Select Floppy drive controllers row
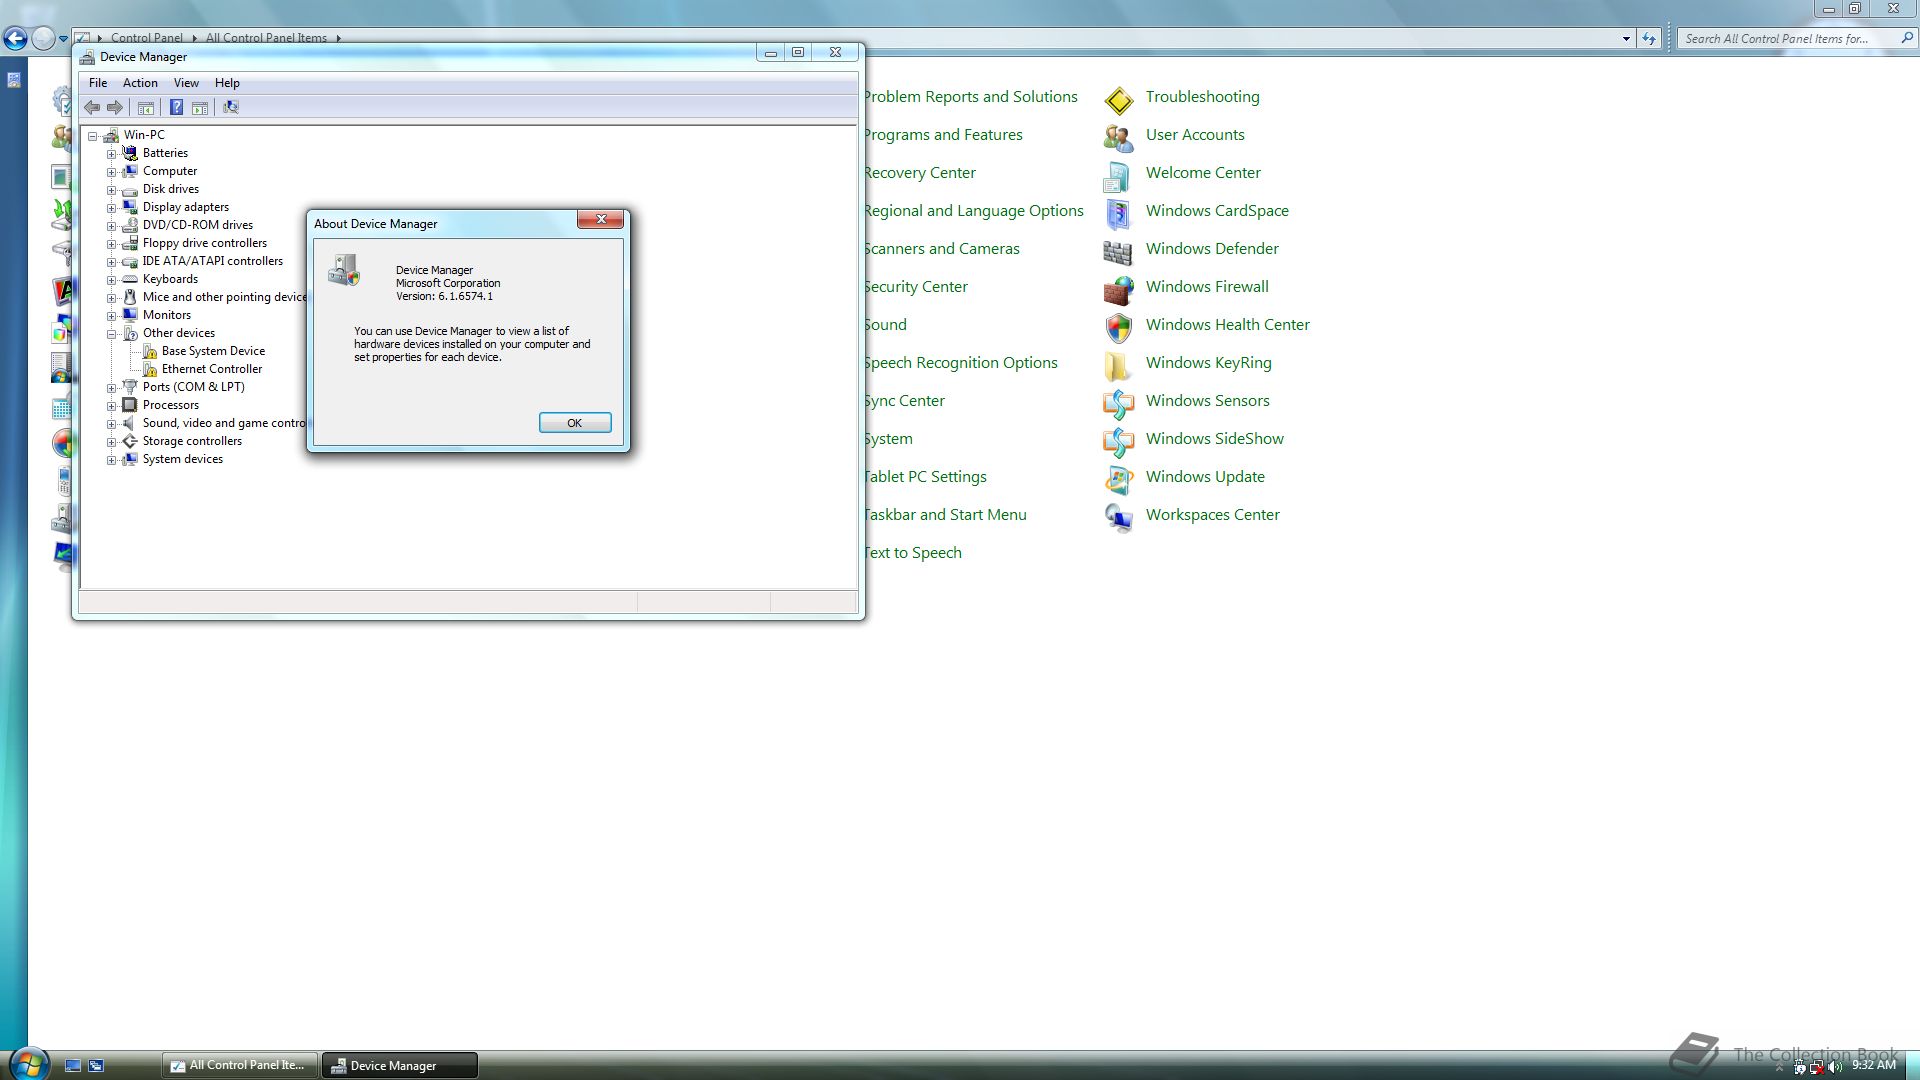This screenshot has height=1080, width=1920. [204, 243]
